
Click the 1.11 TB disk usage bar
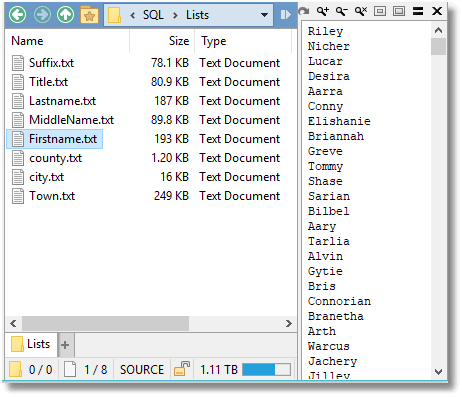point(266,369)
